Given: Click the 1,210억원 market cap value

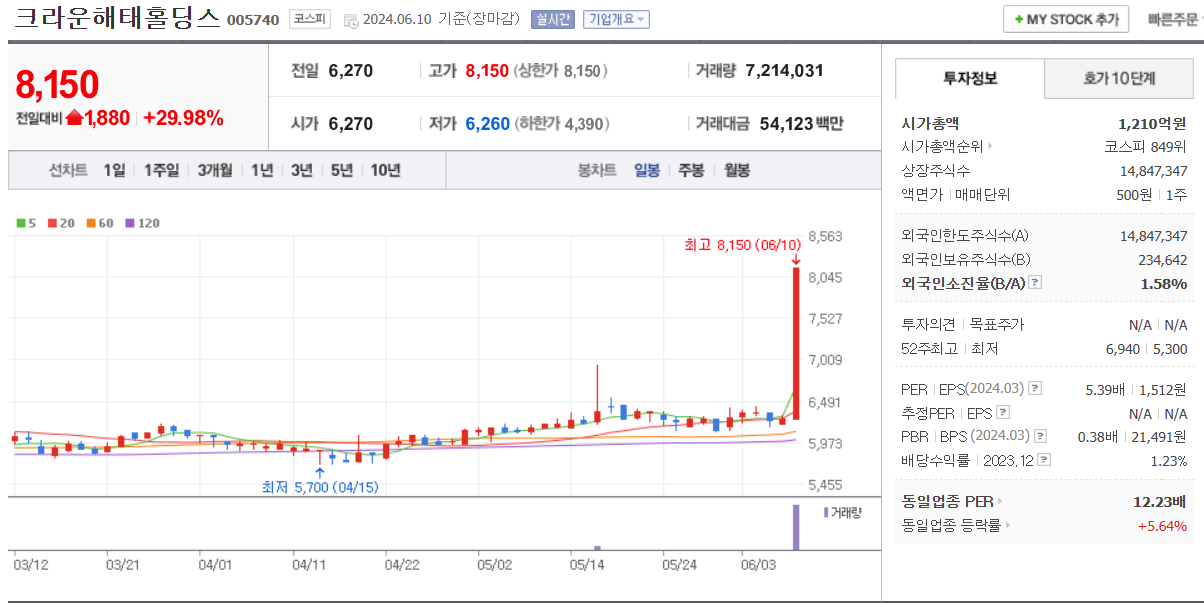Looking at the screenshot, I should coord(1152,123).
